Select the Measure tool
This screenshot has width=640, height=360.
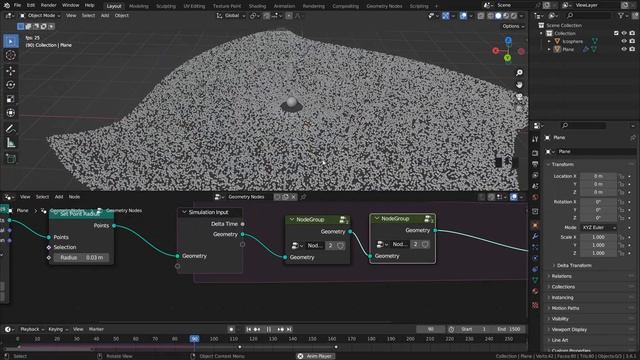(x=11, y=143)
